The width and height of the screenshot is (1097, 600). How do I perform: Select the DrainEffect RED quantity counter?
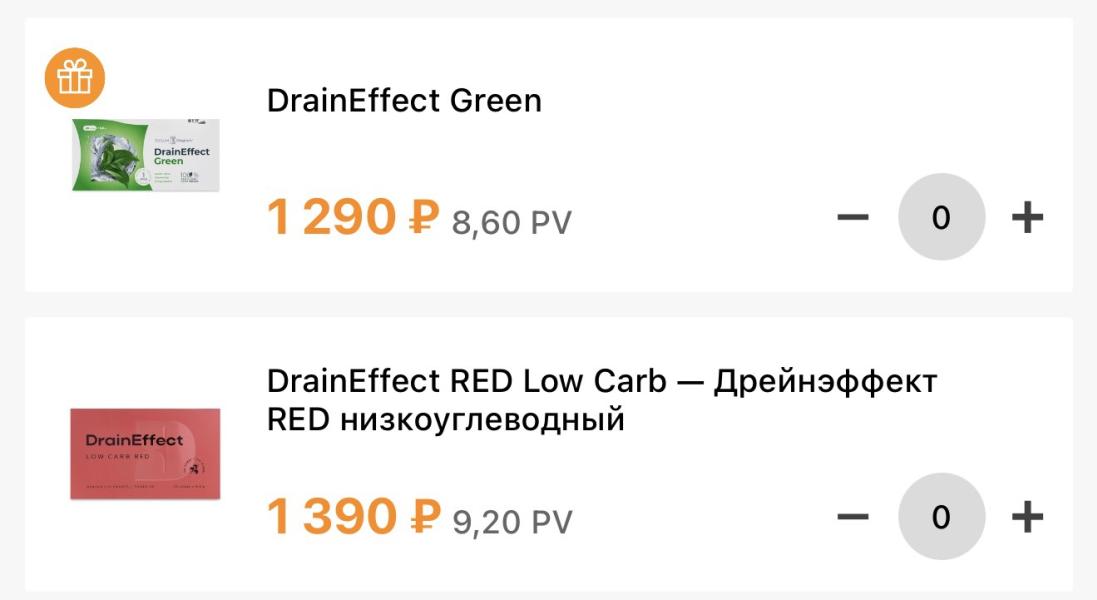click(x=942, y=517)
